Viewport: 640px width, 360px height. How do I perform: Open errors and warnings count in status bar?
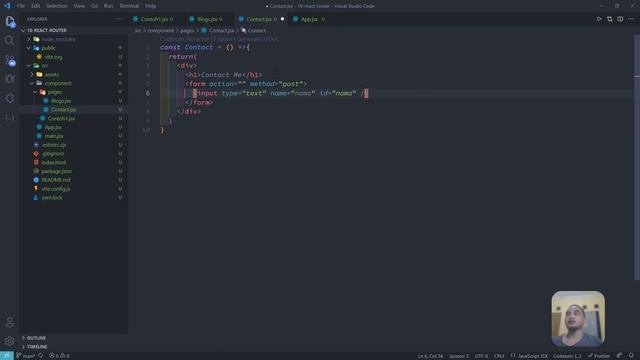pyautogui.click(x=59, y=356)
